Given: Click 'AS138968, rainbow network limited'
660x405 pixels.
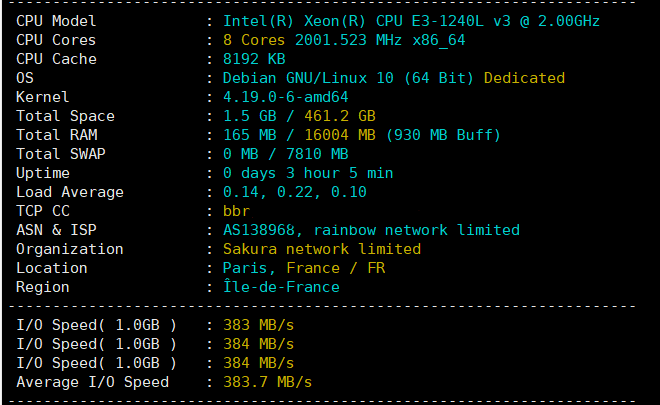Looking at the screenshot, I should point(371,230).
